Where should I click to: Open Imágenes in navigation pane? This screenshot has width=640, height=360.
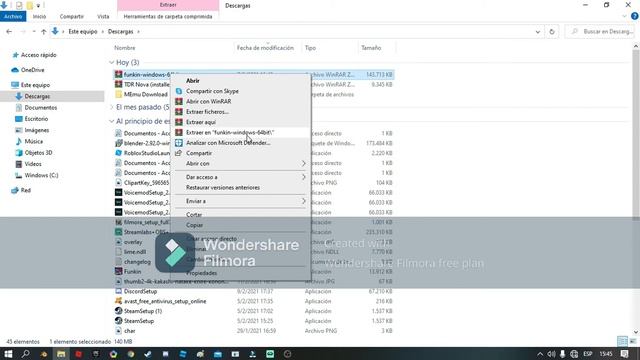tap(36, 130)
